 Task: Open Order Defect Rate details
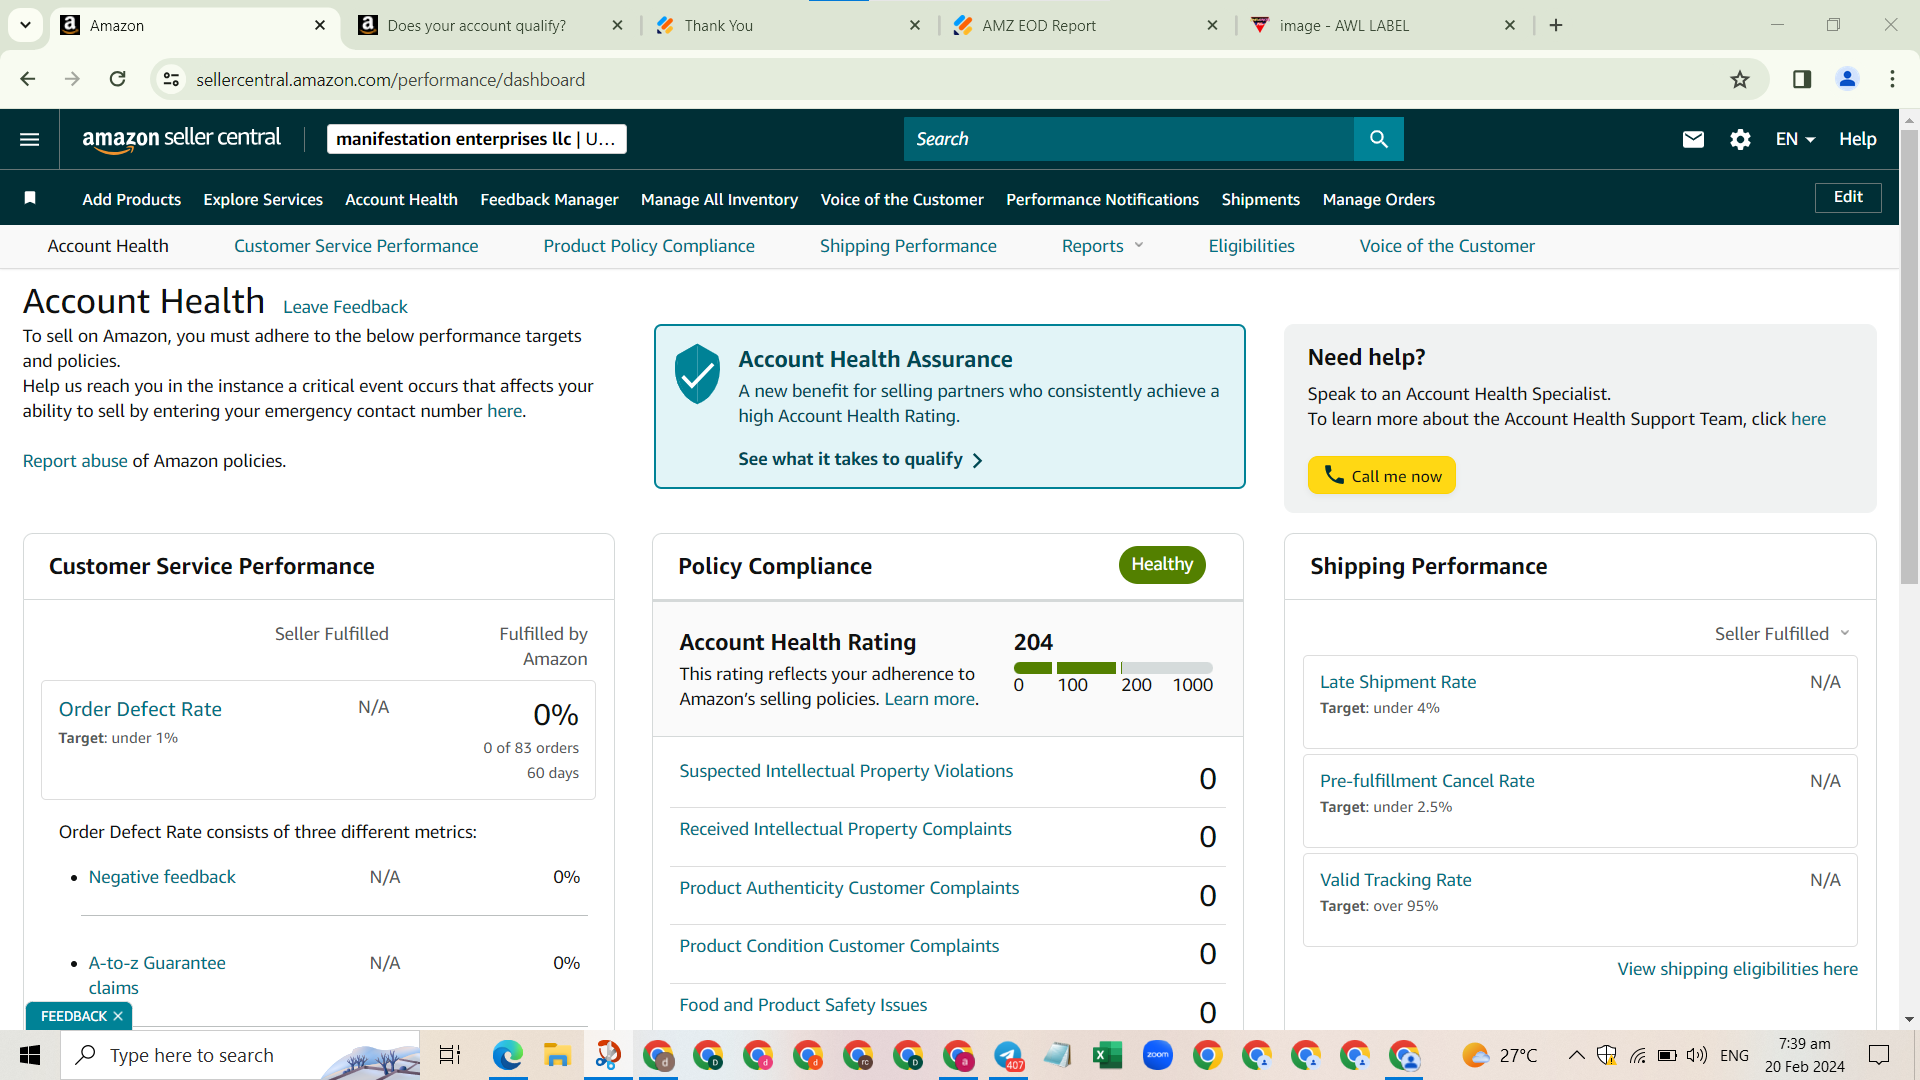point(140,709)
